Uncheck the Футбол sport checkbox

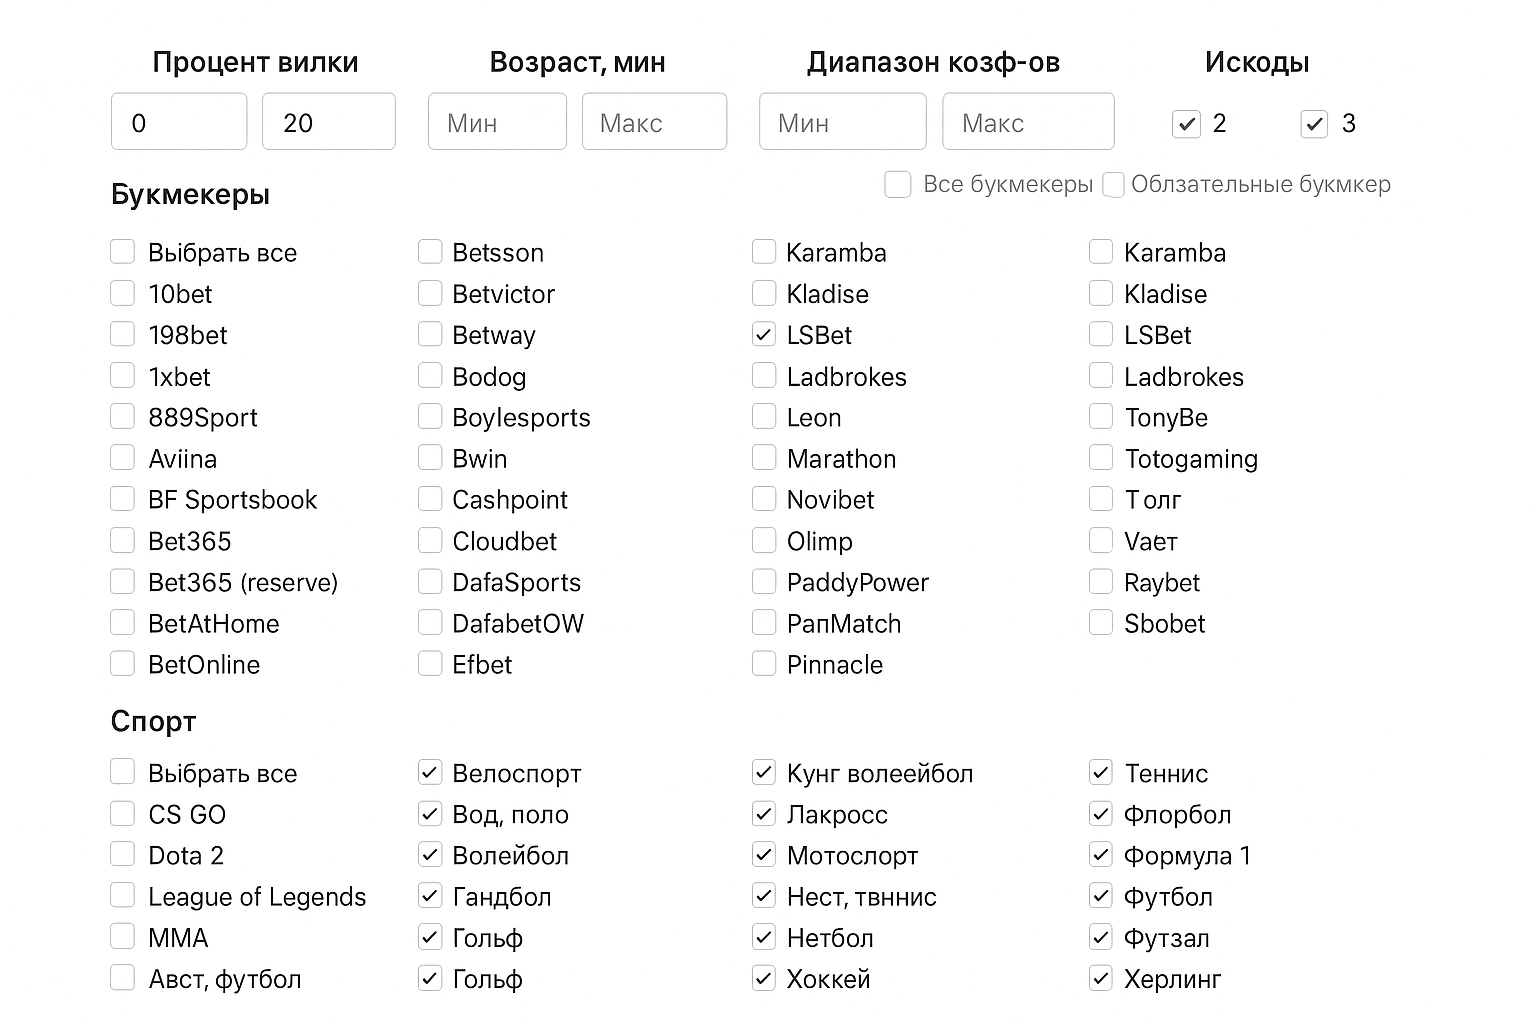(x=1101, y=896)
